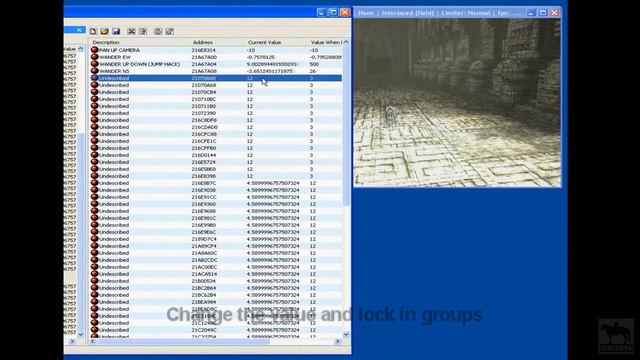
Task: Click the last toolbar icon with pencil
Action: click(170, 31)
